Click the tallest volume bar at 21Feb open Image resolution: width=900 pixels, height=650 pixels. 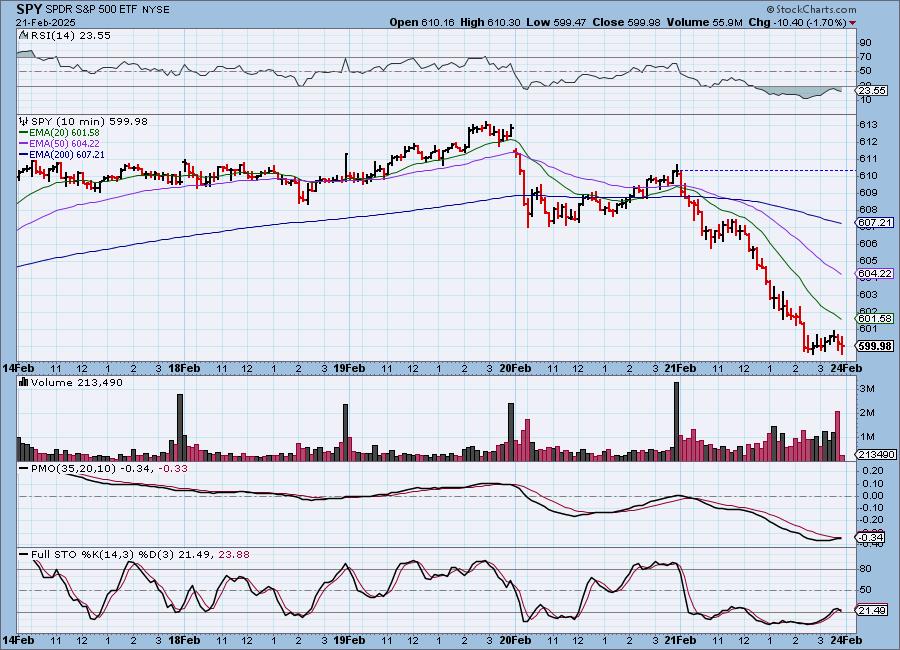[x=676, y=421]
